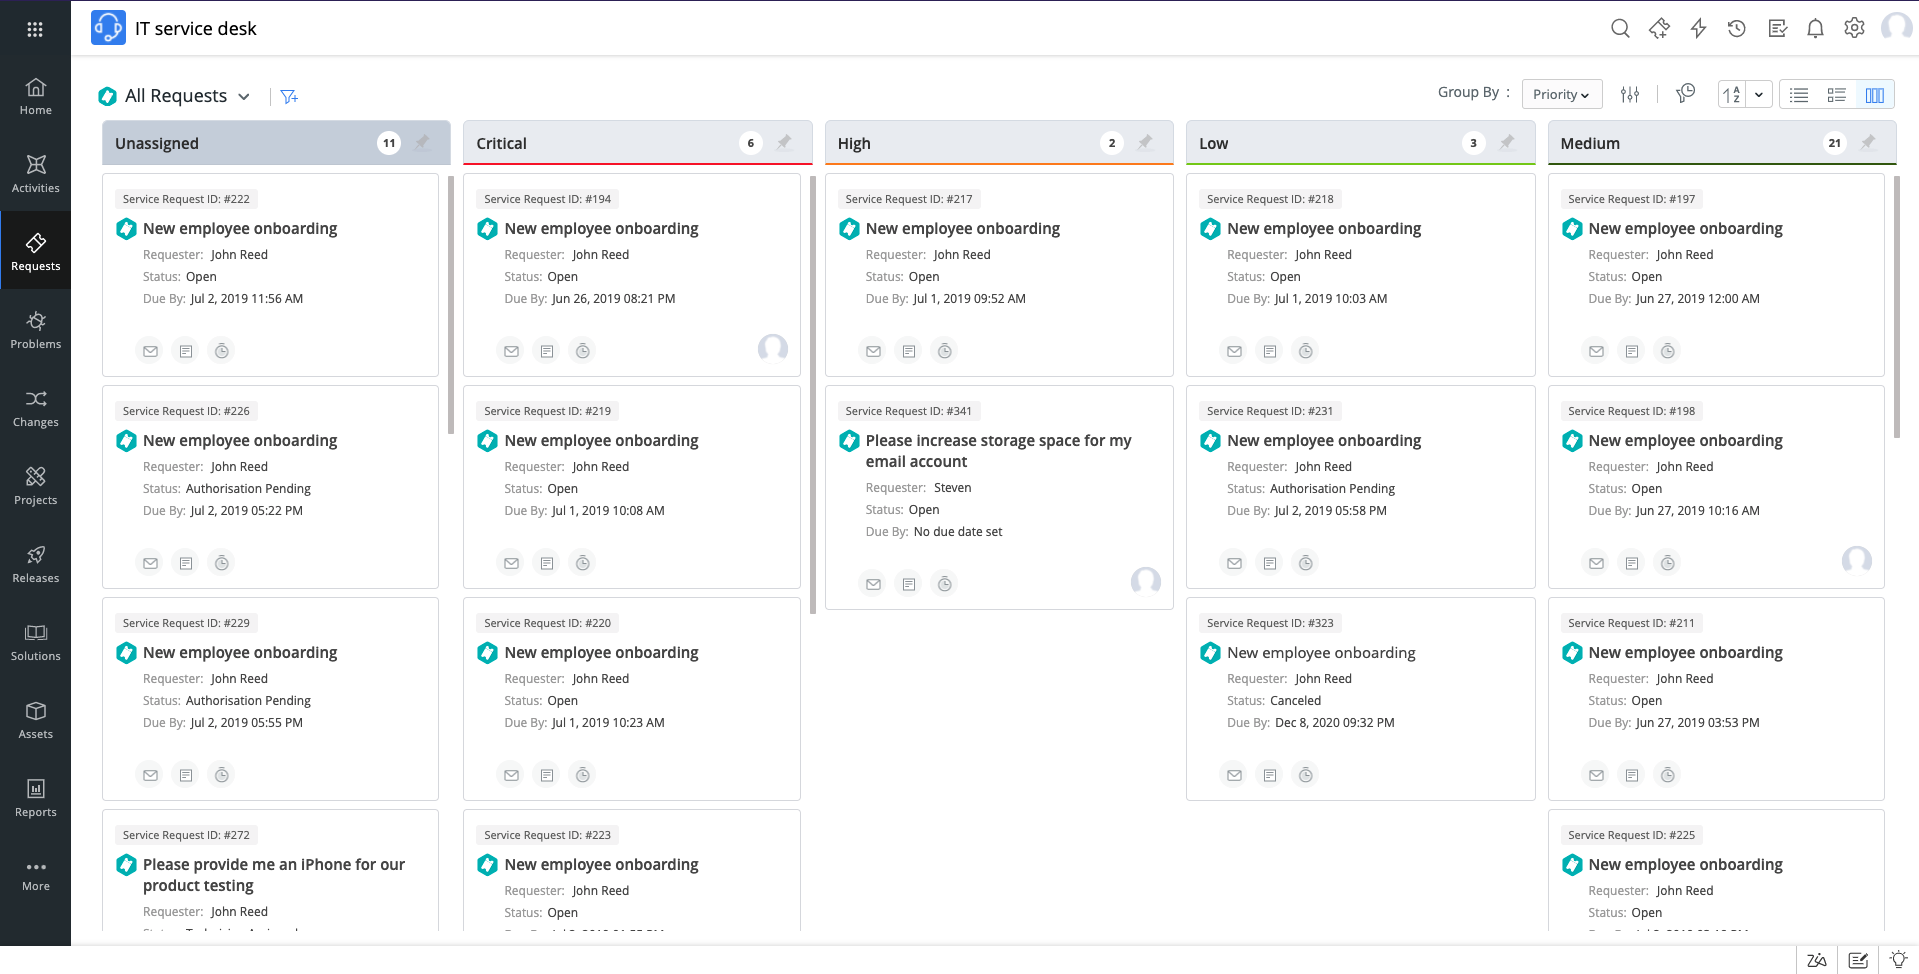Switch to list view
This screenshot has height=974, width=1919.
coord(1799,94)
